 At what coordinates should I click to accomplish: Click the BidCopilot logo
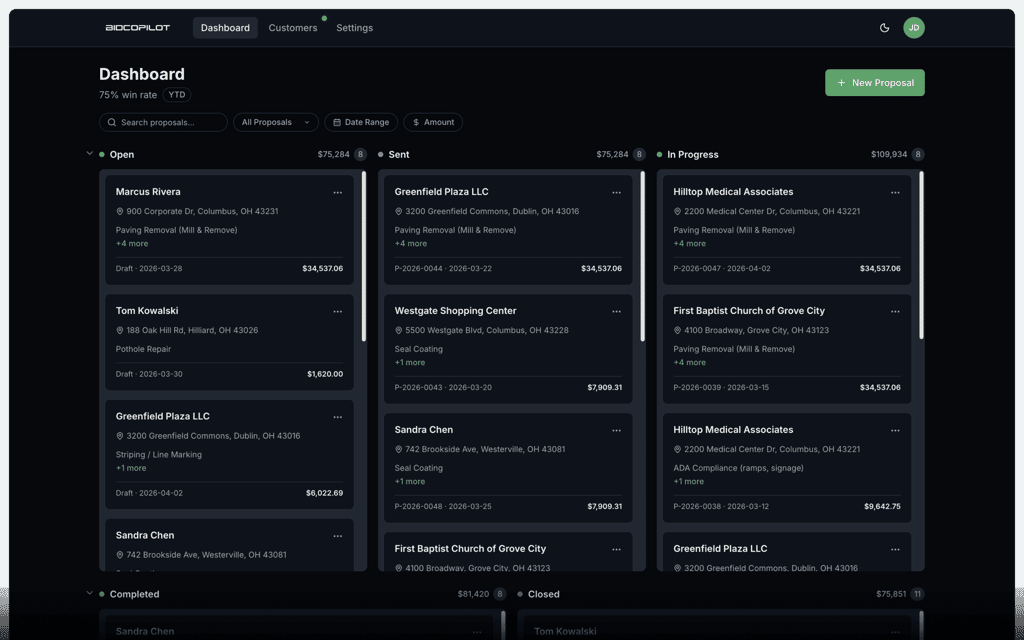pyautogui.click(x=137, y=27)
